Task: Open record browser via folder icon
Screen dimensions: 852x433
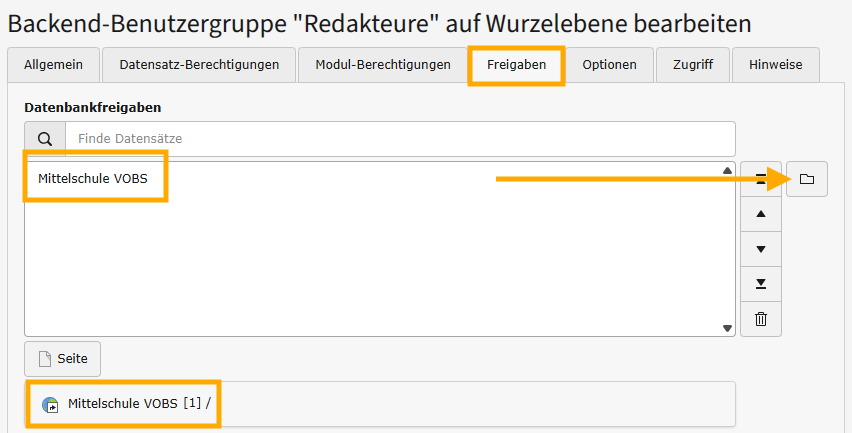Action: tap(807, 179)
